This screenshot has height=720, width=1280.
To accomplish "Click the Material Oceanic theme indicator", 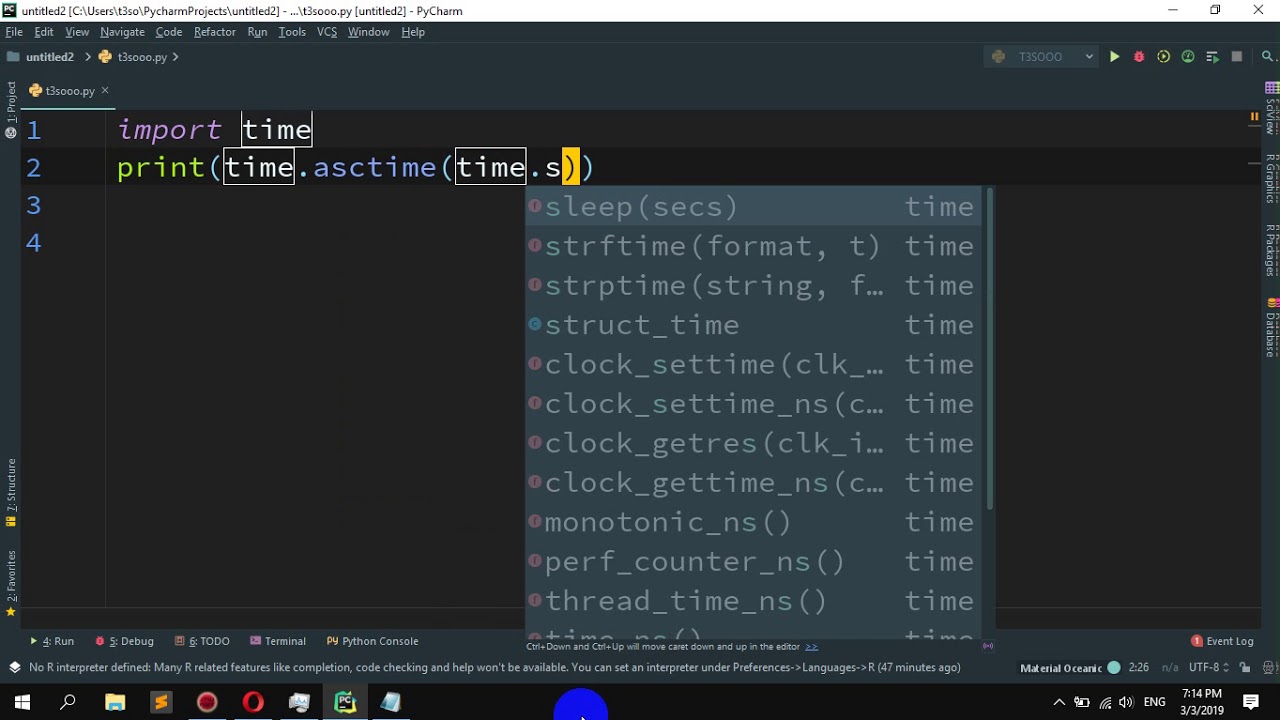I will tap(1069, 667).
